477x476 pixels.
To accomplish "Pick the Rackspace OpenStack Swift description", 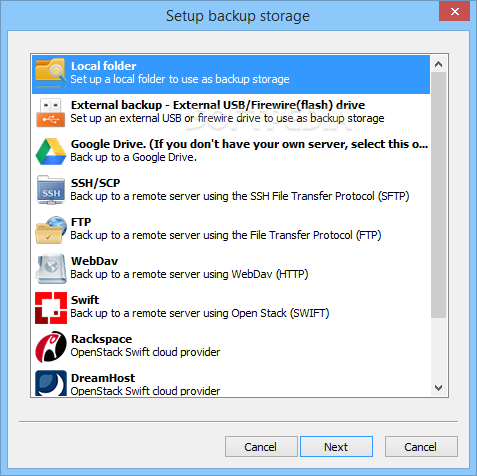I will [145, 352].
